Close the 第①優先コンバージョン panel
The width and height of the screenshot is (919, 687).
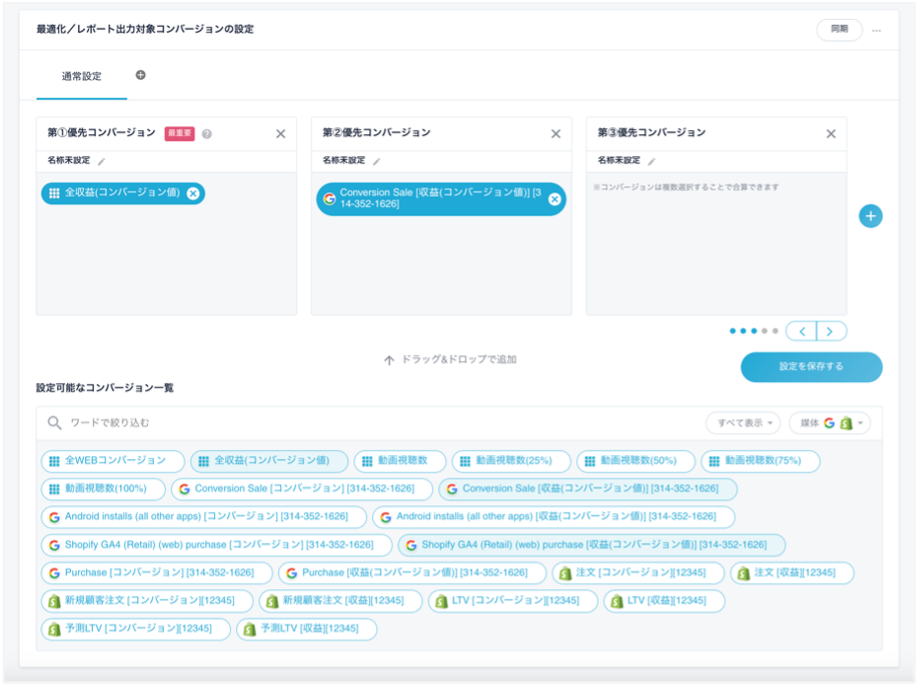[281, 134]
